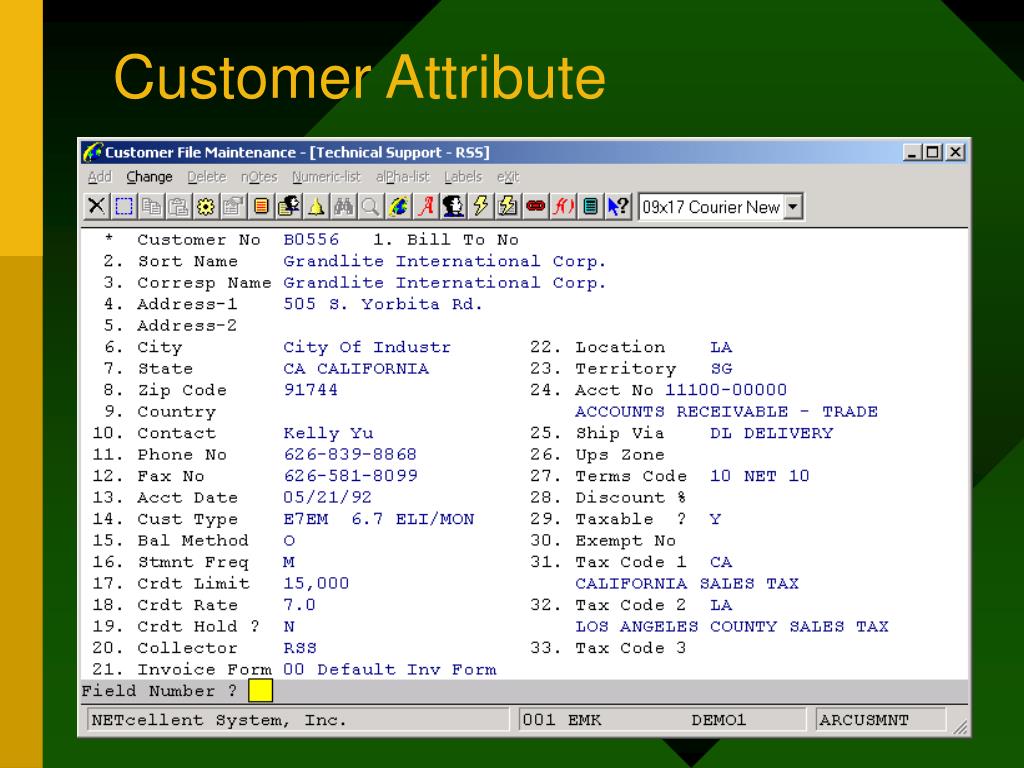The height and width of the screenshot is (768, 1024).
Task: Click the contact name Kelly Yu
Action: click(328, 433)
